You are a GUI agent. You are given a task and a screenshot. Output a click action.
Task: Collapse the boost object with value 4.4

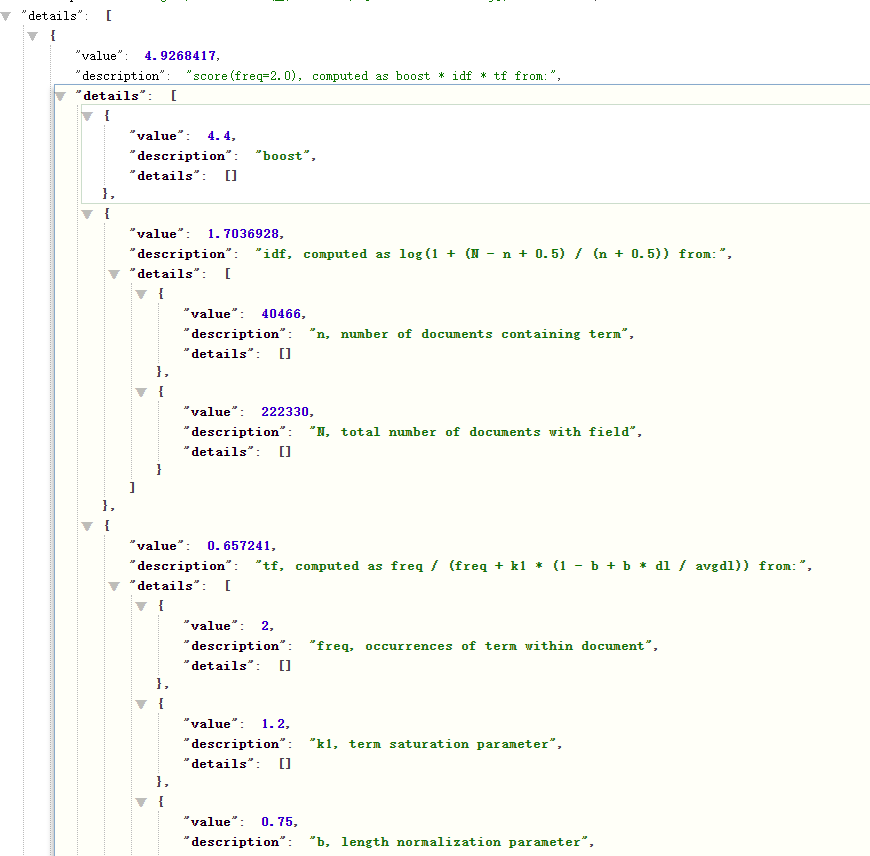(87, 116)
